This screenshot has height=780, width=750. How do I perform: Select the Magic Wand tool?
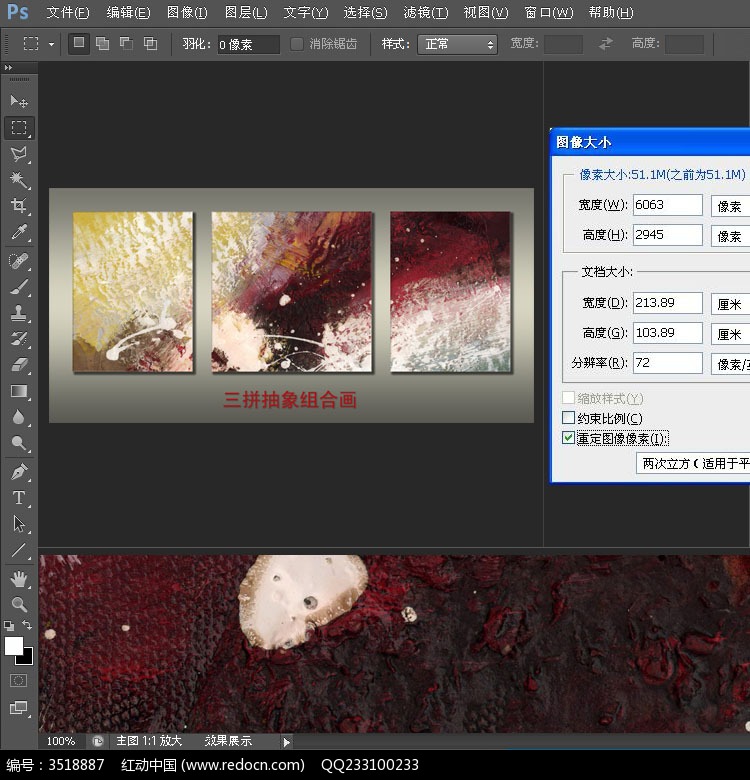click(19, 180)
